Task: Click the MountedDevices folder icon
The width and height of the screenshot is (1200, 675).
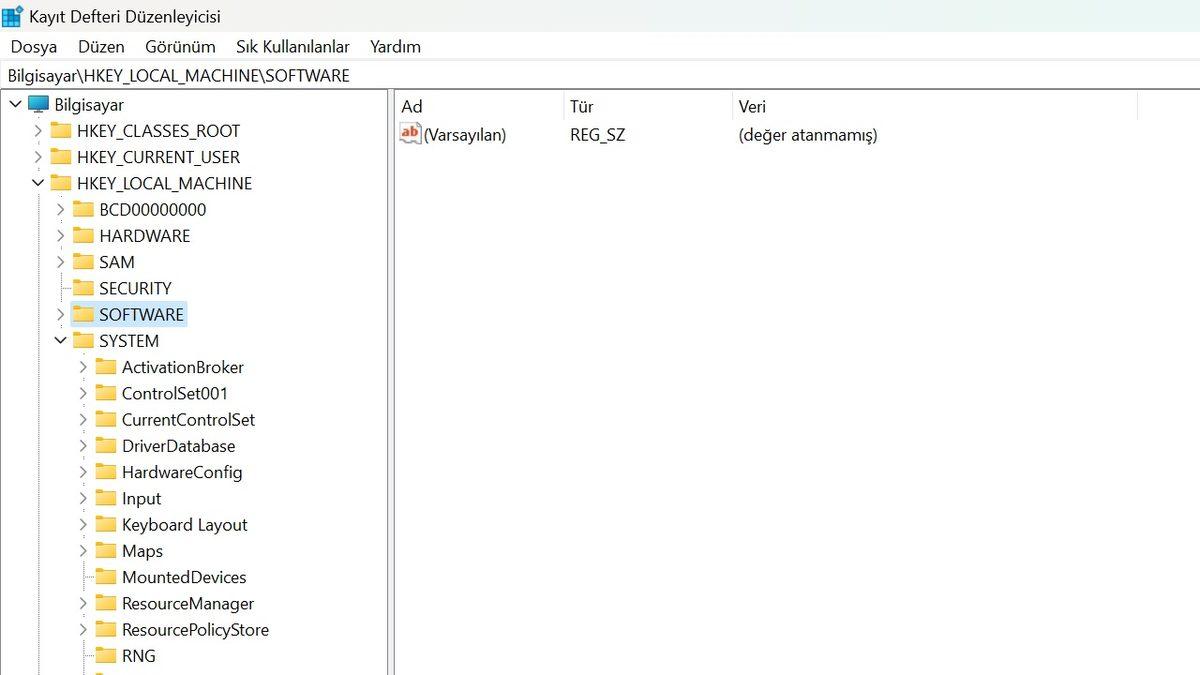Action: 106,577
